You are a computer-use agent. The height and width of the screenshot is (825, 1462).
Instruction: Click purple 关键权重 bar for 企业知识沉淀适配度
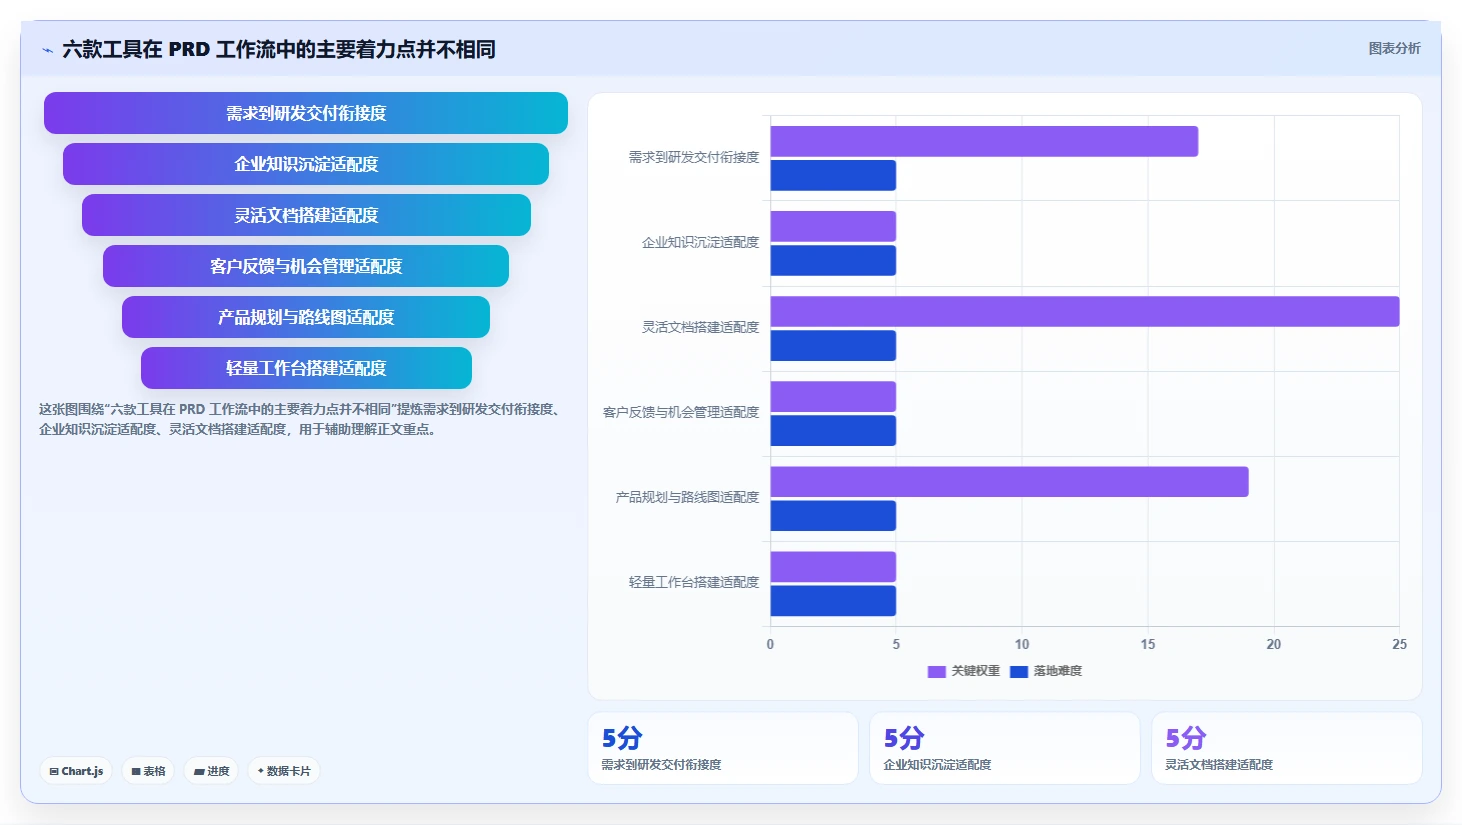[833, 226]
